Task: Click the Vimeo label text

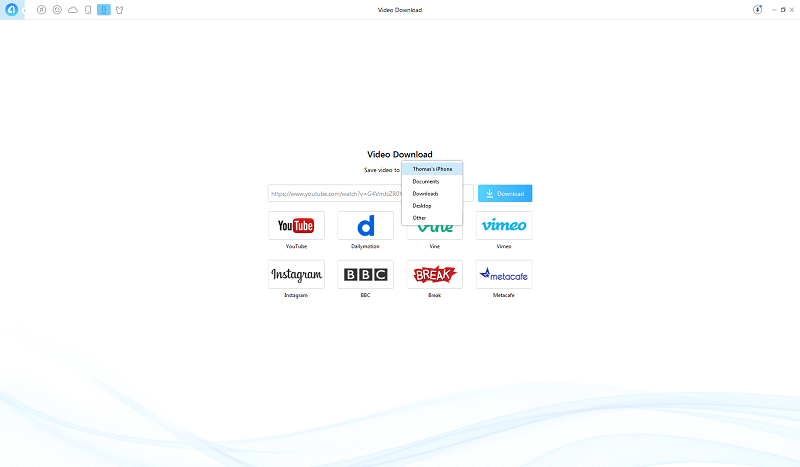Action: click(x=504, y=247)
